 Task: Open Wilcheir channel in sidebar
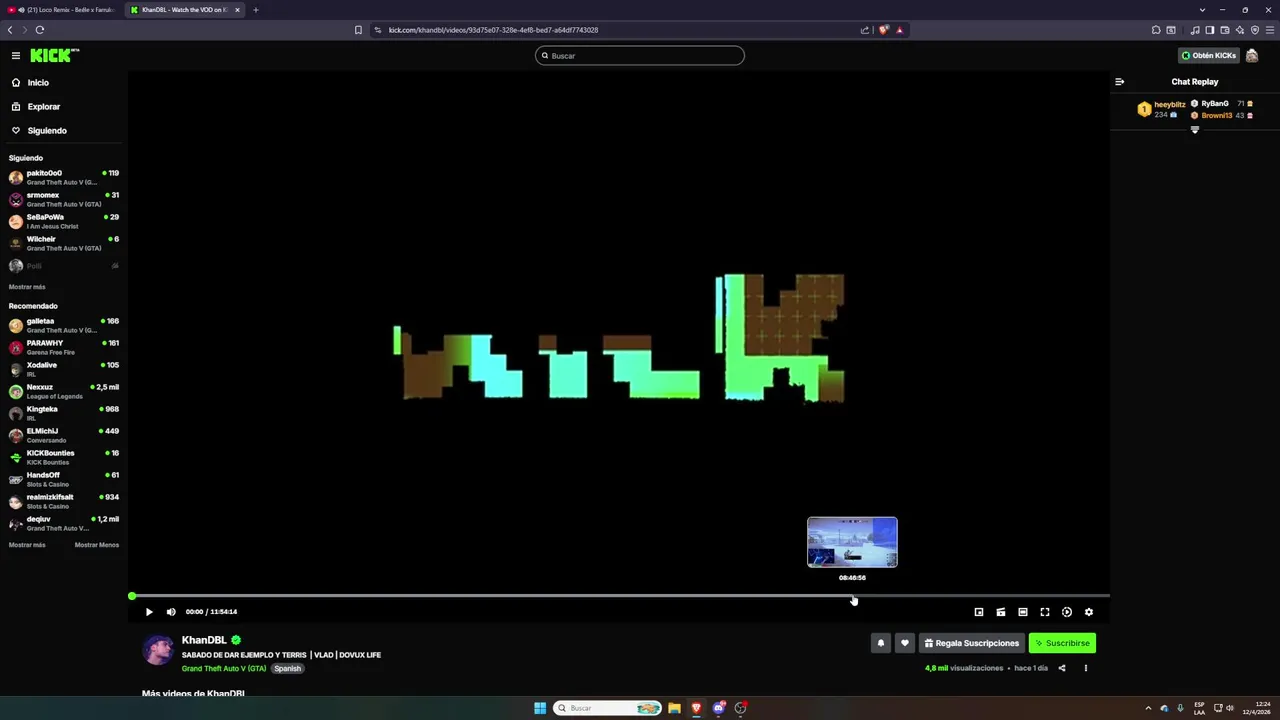(64, 243)
